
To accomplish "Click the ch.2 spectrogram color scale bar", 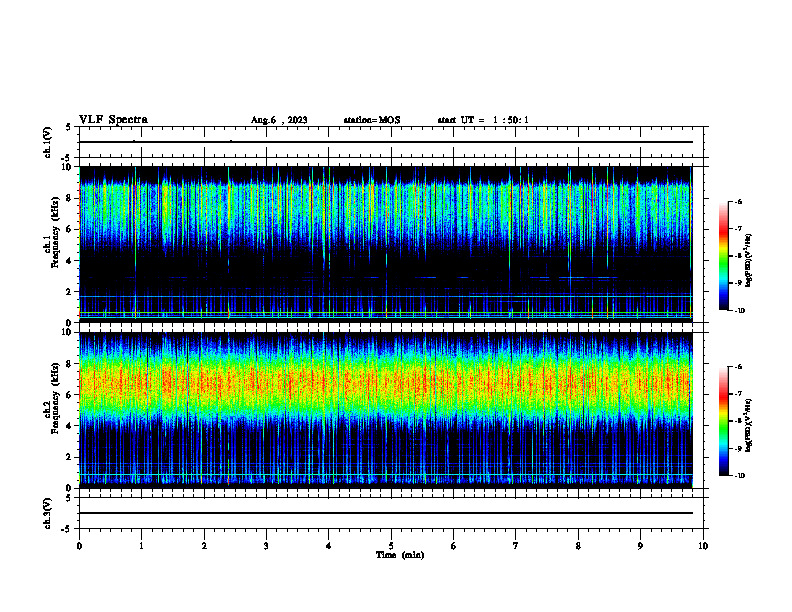I will point(723,421).
